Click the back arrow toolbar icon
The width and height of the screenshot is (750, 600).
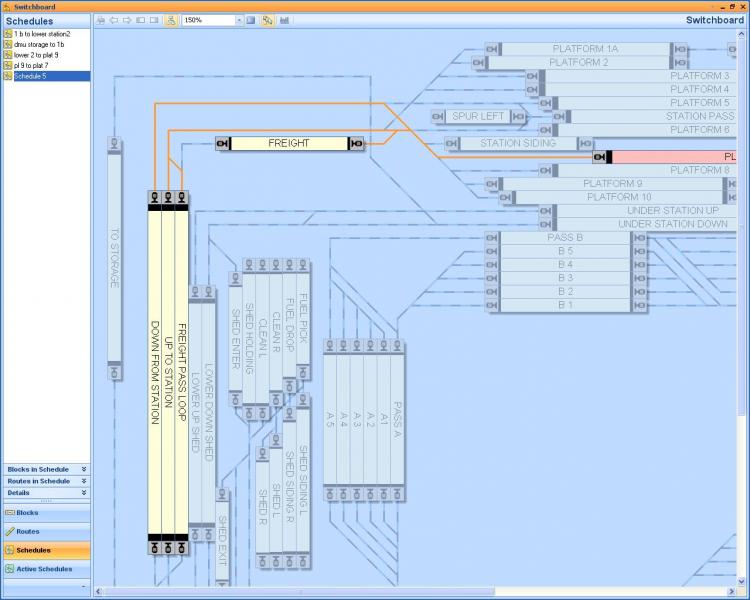click(x=113, y=20)
